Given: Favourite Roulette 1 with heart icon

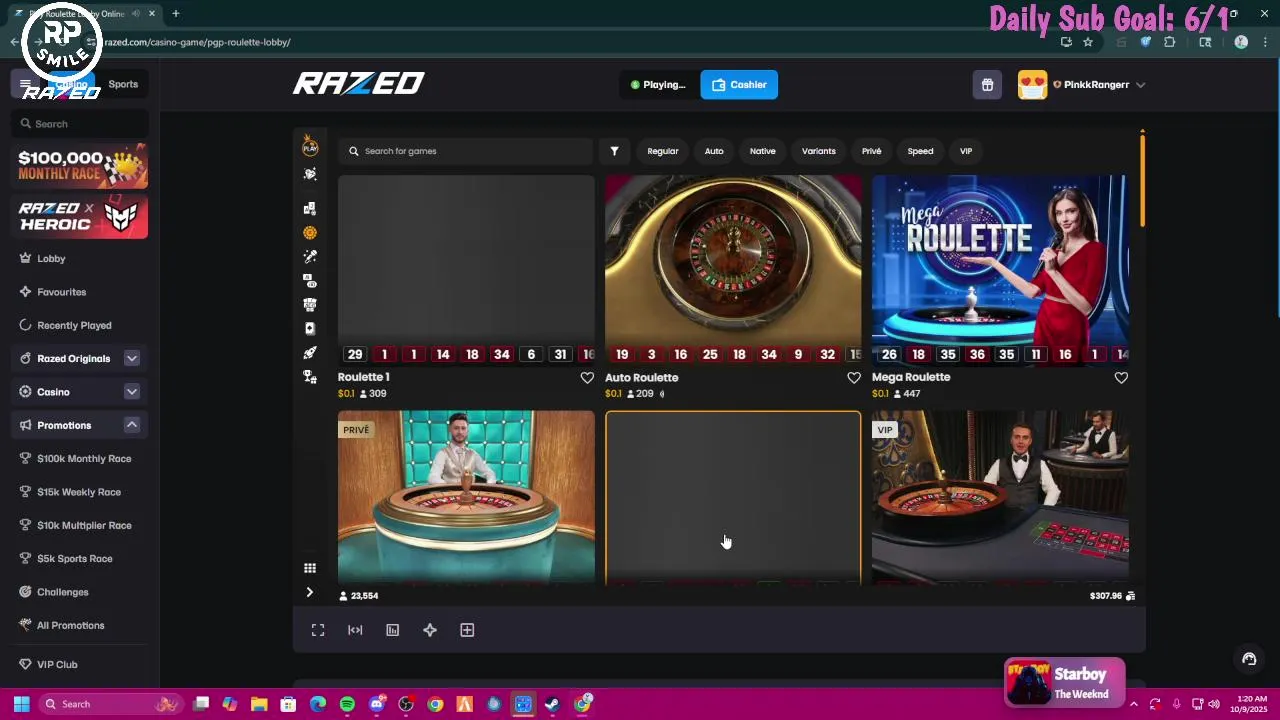Looking at the screenshot, I should pos(587,378).
